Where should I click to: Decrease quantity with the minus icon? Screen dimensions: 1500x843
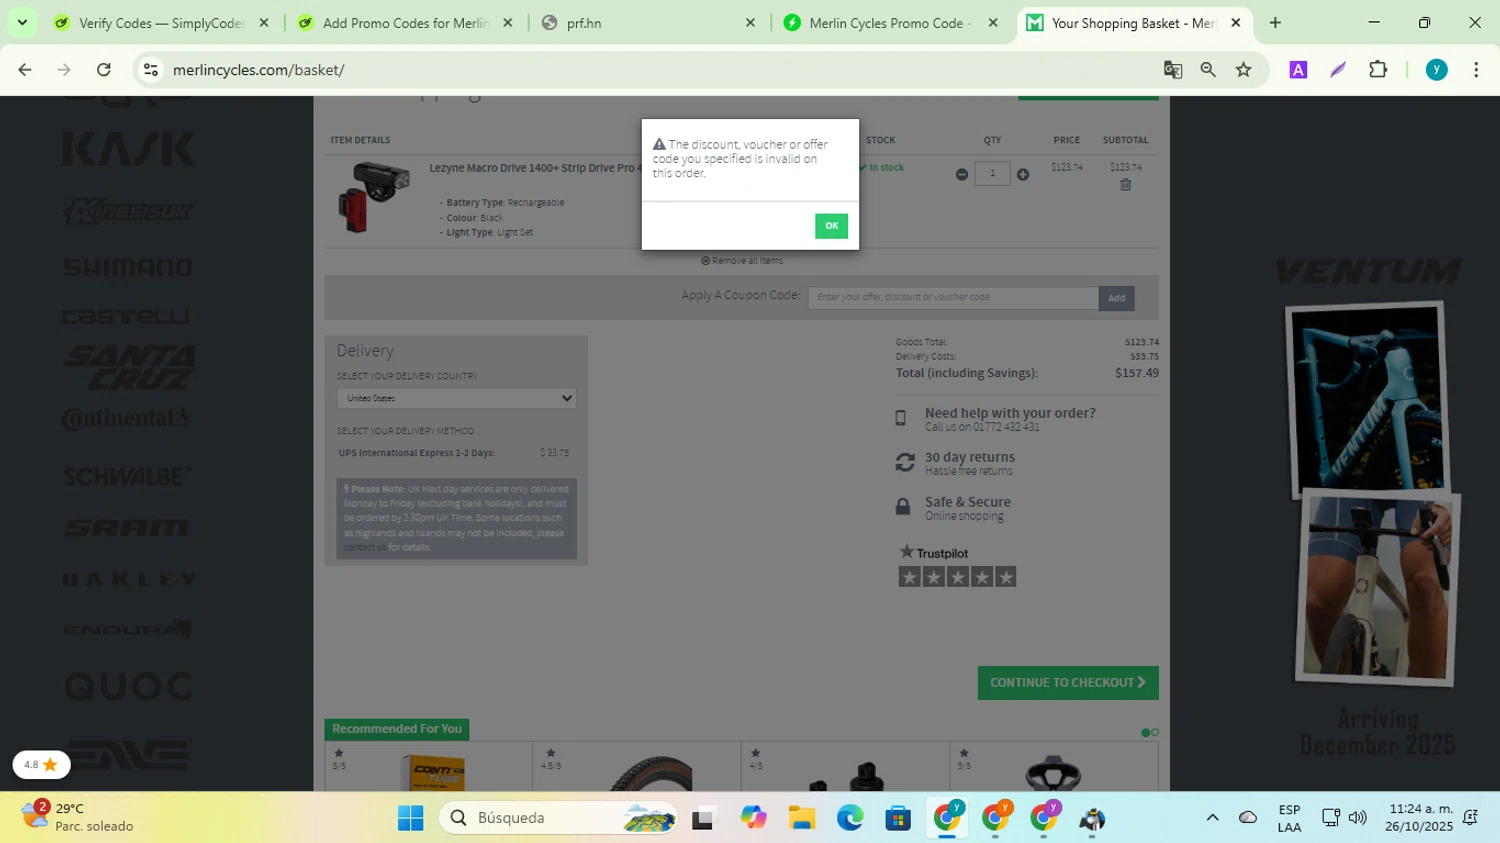click(x=962, y=174)
